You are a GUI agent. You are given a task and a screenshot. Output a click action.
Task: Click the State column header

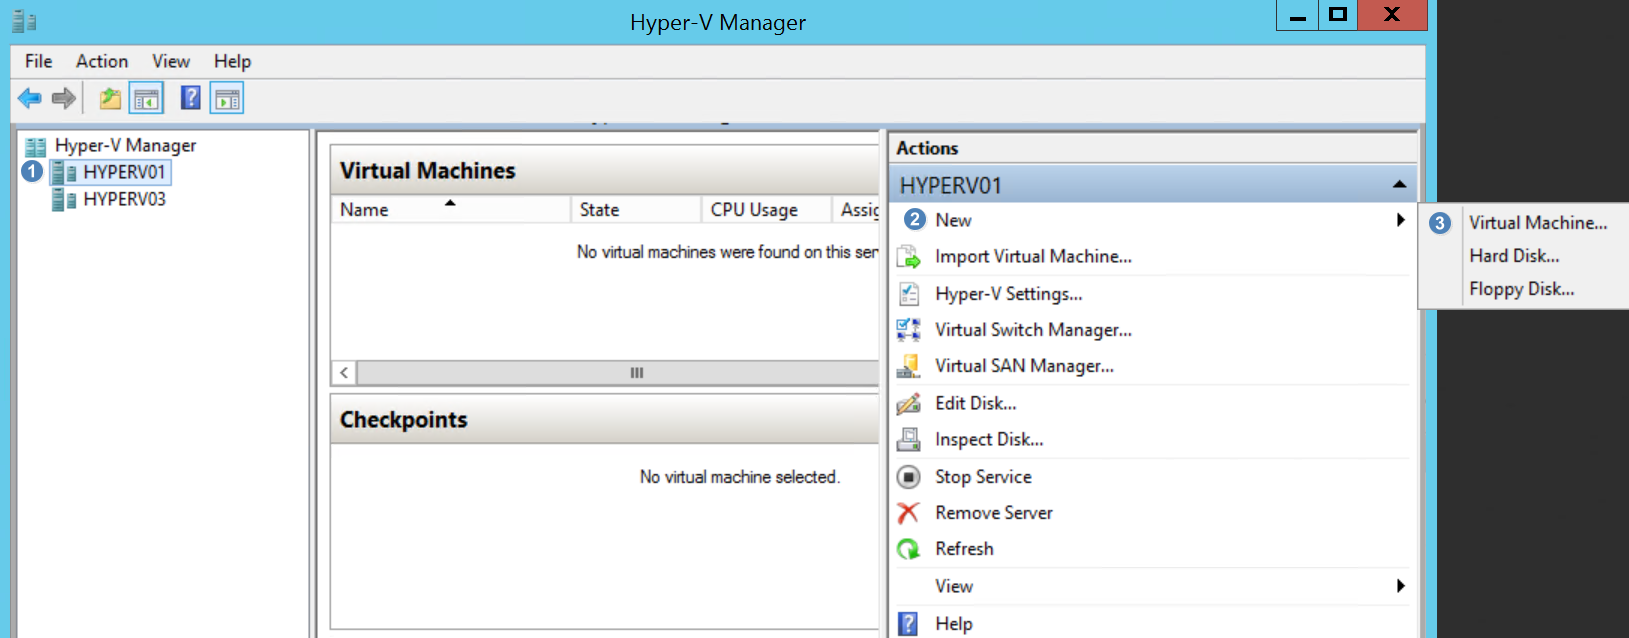[x=636, y=210]
